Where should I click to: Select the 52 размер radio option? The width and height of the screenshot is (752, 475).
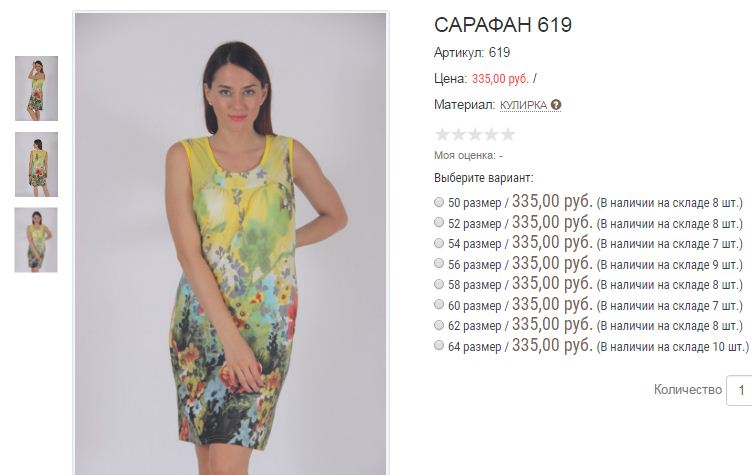click(439, 223)
